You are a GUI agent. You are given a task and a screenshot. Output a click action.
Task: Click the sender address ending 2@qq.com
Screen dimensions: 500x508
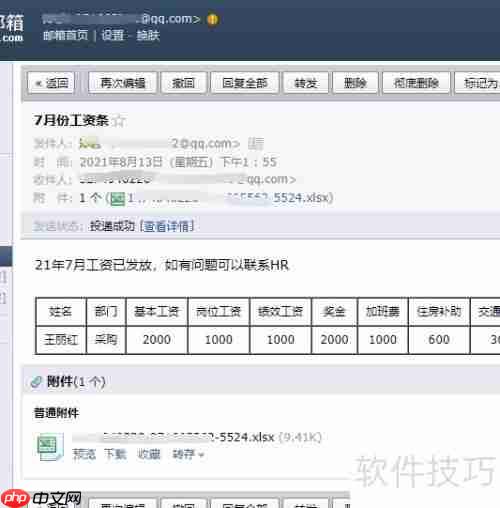point(160,144)
